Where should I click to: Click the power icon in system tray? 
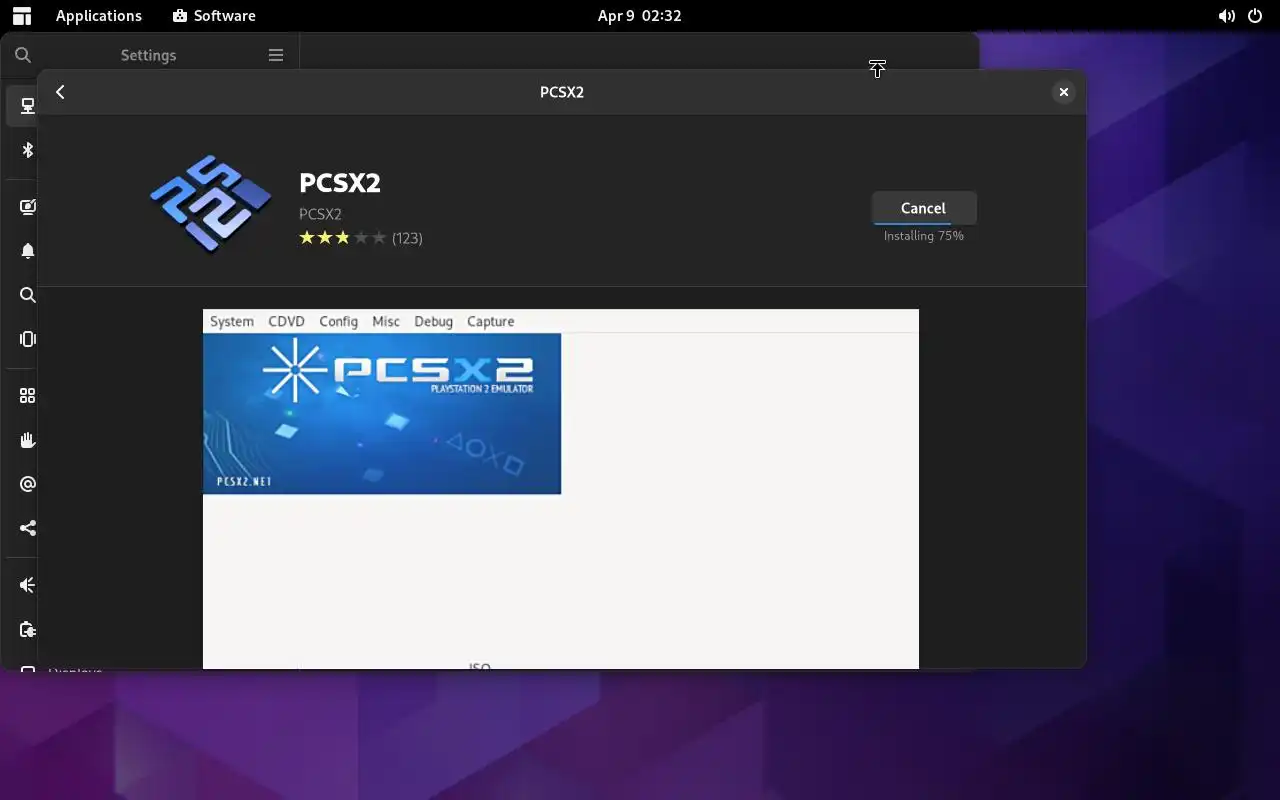(x=1255, y=16)
